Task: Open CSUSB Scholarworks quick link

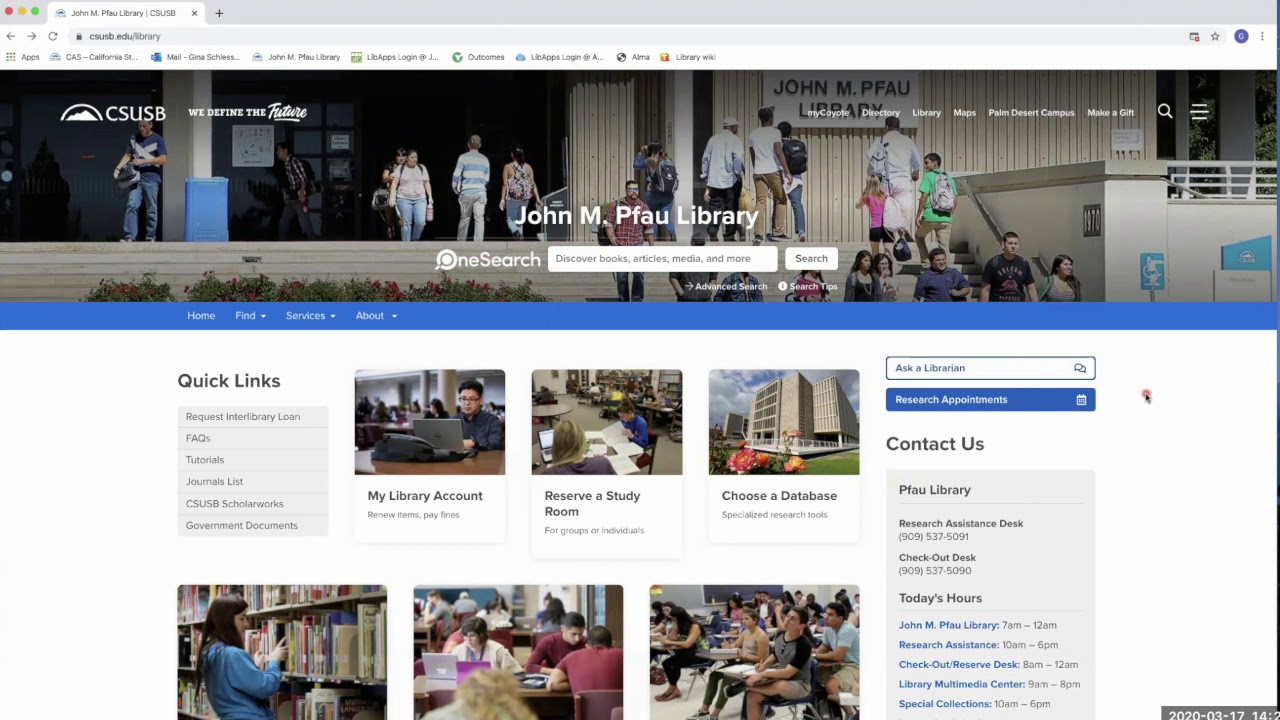Action: [x=252, y=504]
